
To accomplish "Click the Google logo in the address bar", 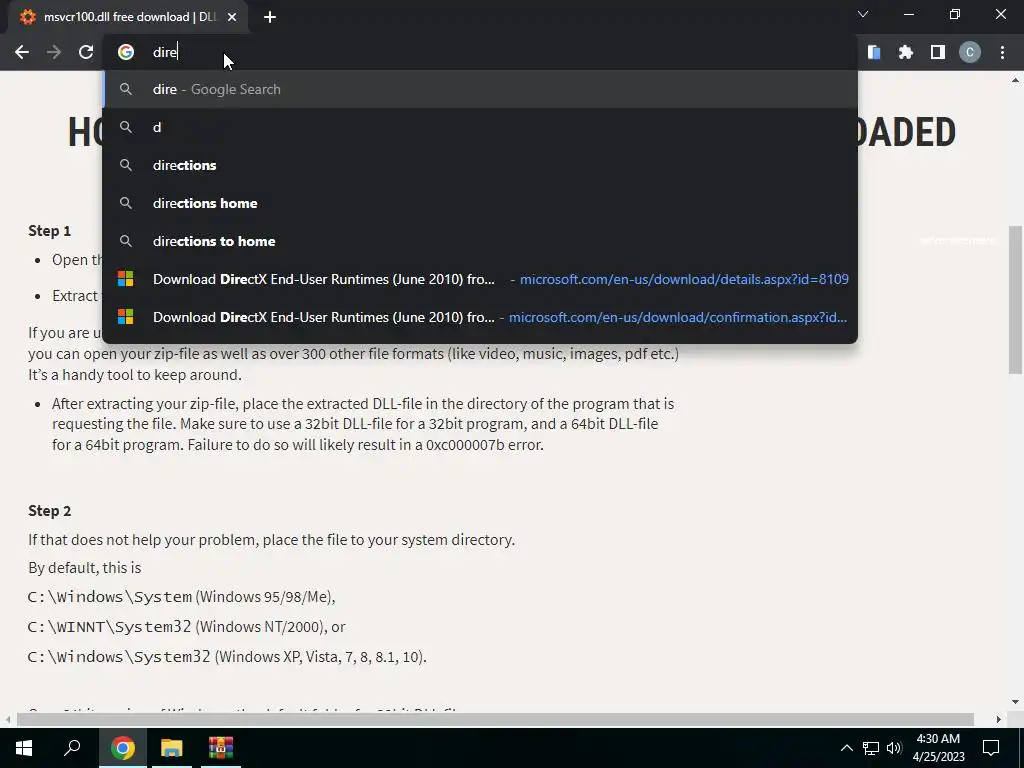I will tap(125, 52).
